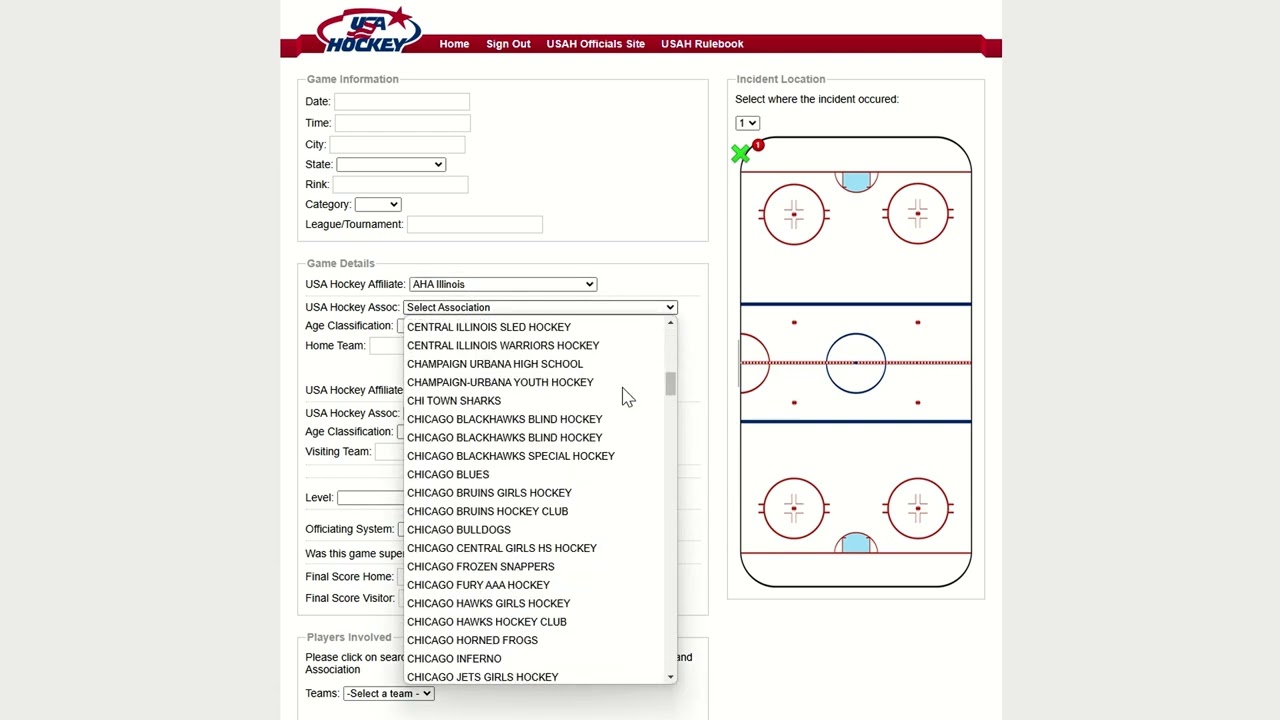The width and height of the screenshot is (1280, 720).
Task: Click the list scroll-up arrow
Action: click(x=670, y=323)
